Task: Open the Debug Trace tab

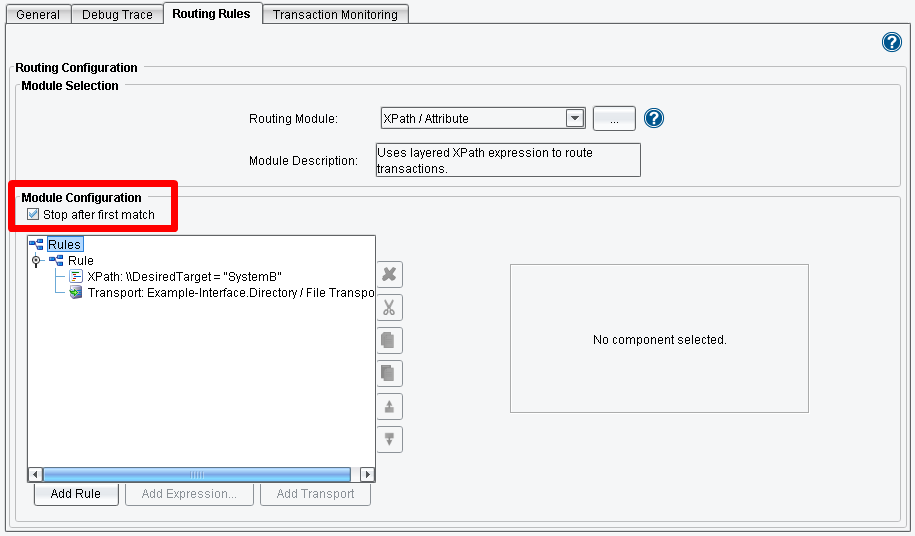Action: point(116,15)
